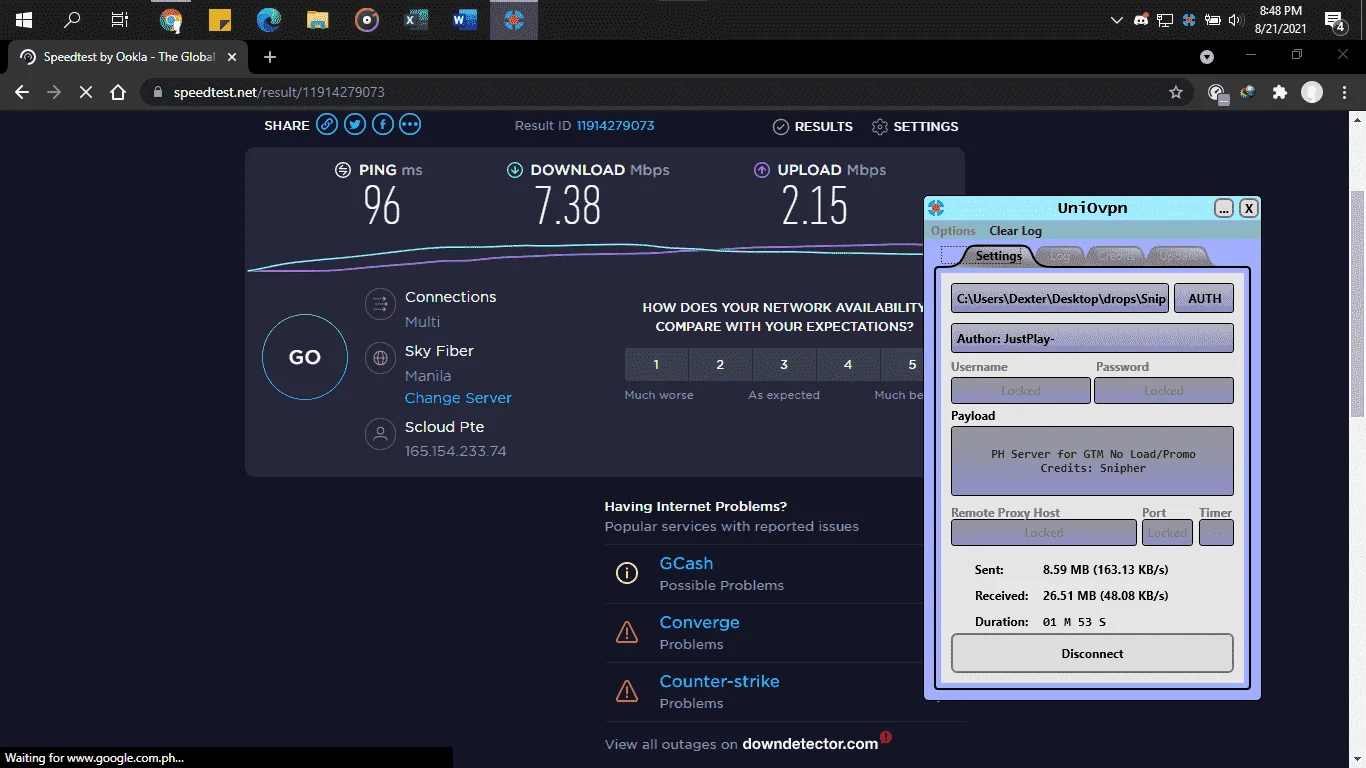
Task: Click the Scloud Pte user icon
Action: point(380,434)
